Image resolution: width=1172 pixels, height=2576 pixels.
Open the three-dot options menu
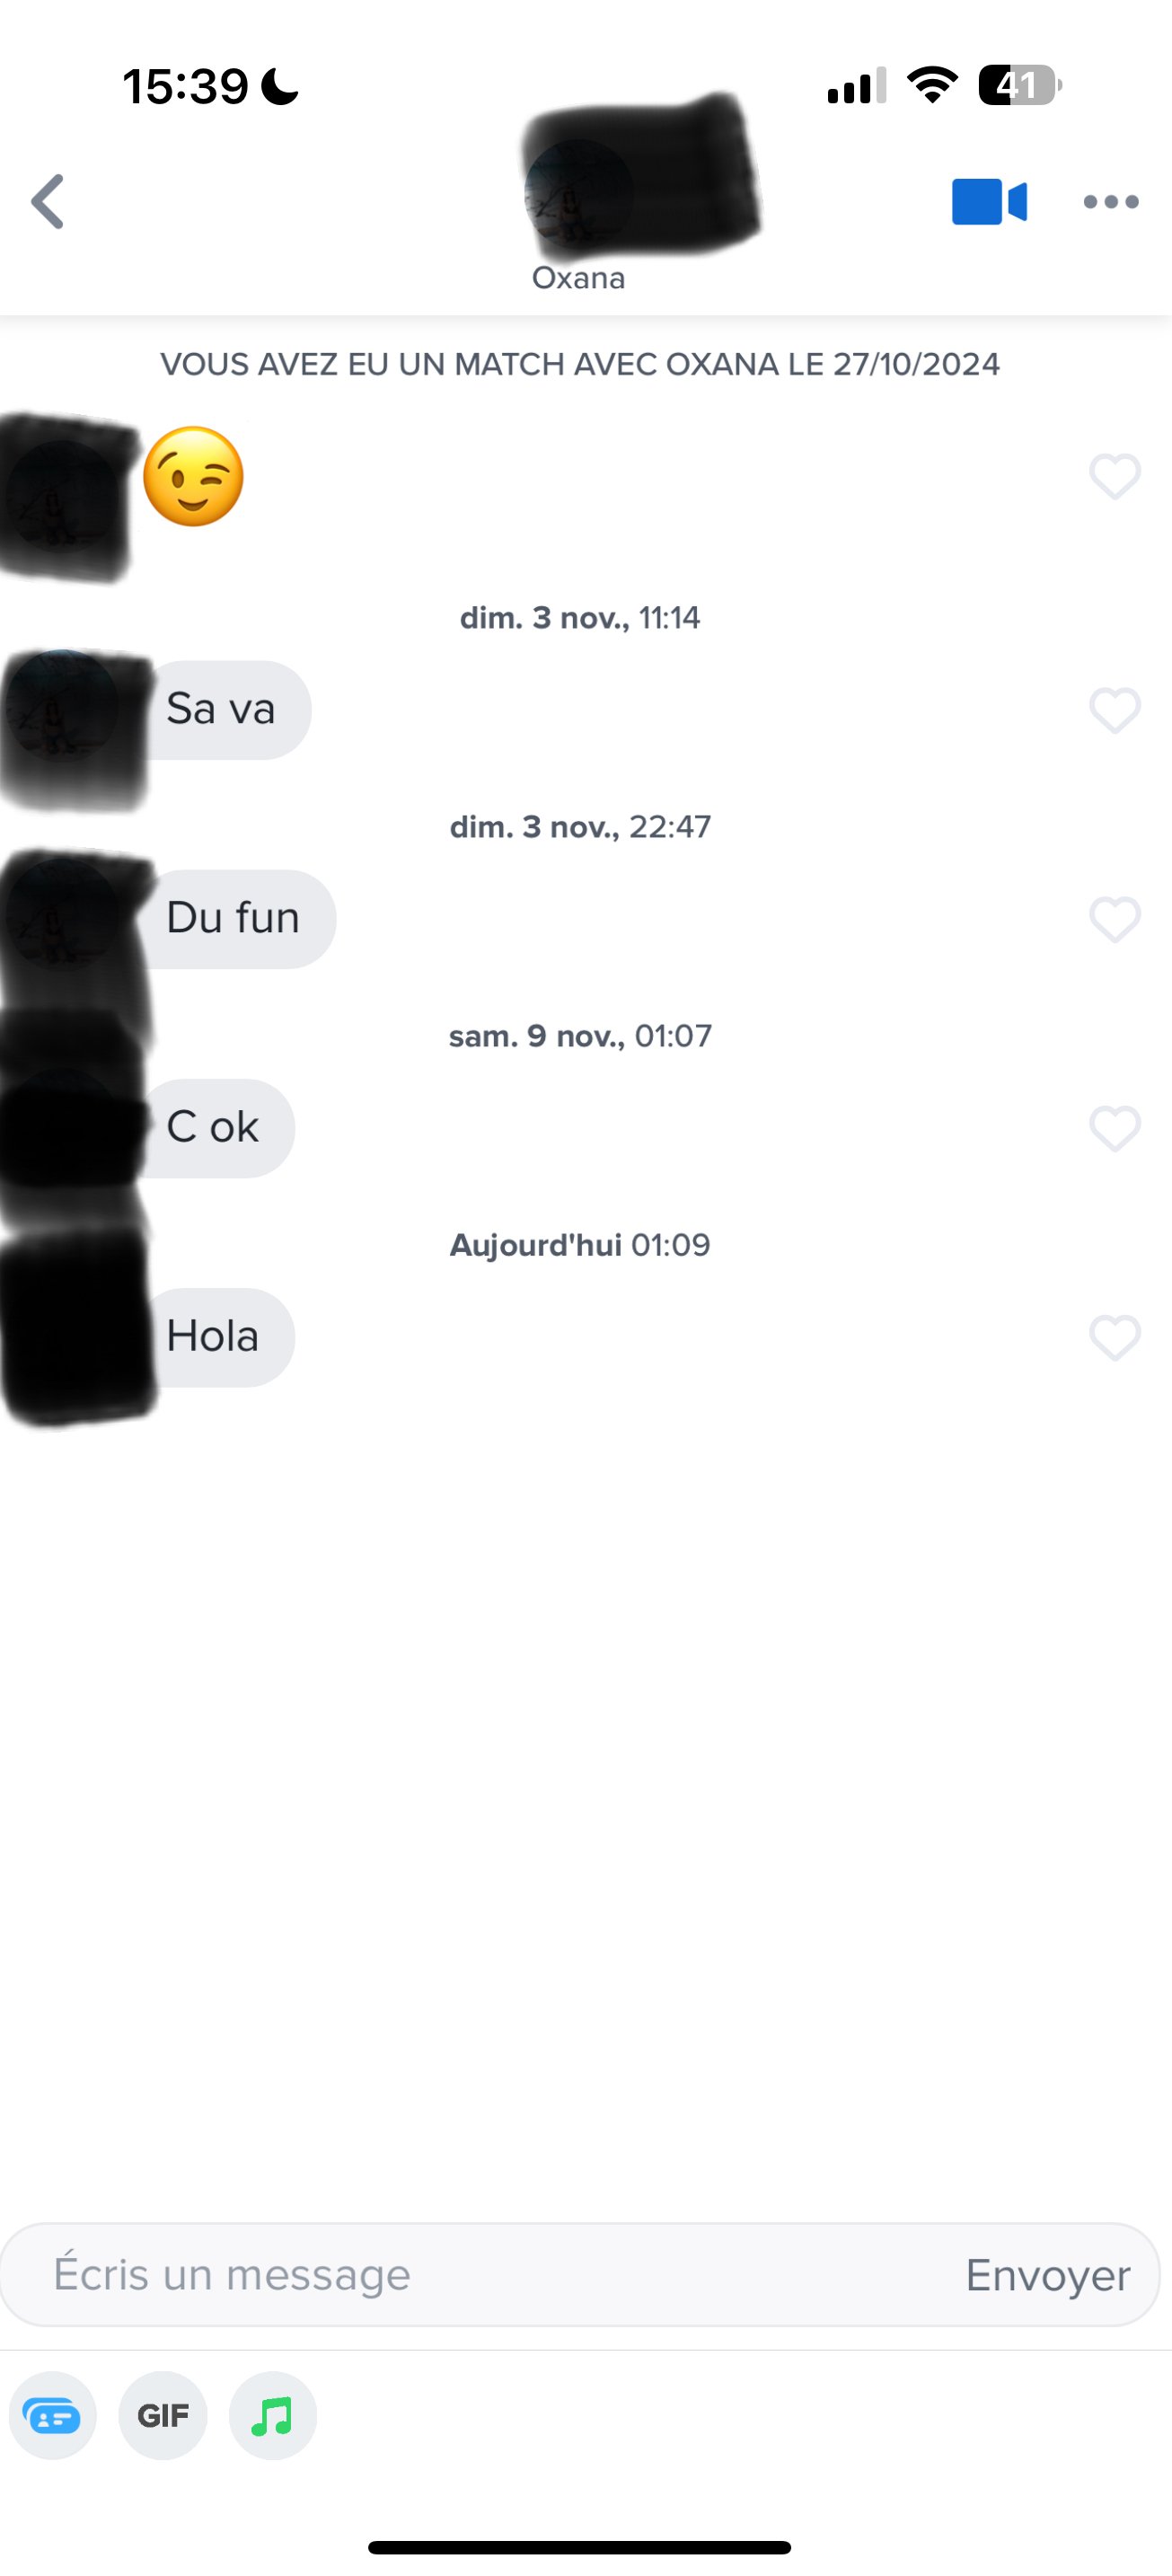(x=1111, y=202)
